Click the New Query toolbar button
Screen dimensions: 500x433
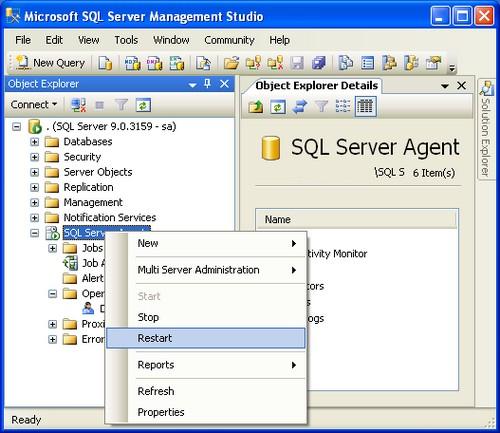pyautogui.click(x=51, y=63)
